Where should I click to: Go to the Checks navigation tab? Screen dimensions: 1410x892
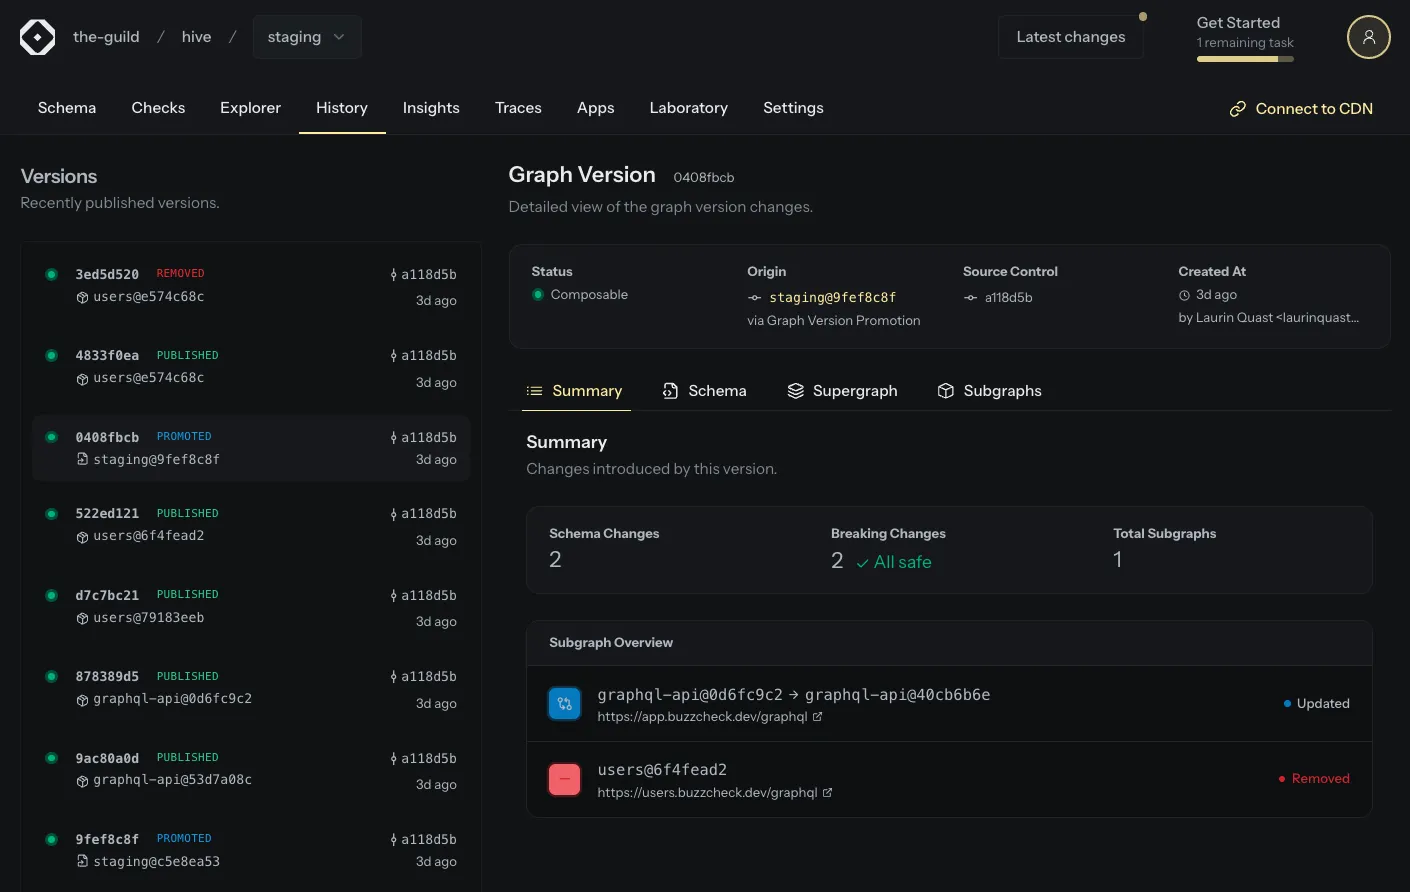point(158,108)
